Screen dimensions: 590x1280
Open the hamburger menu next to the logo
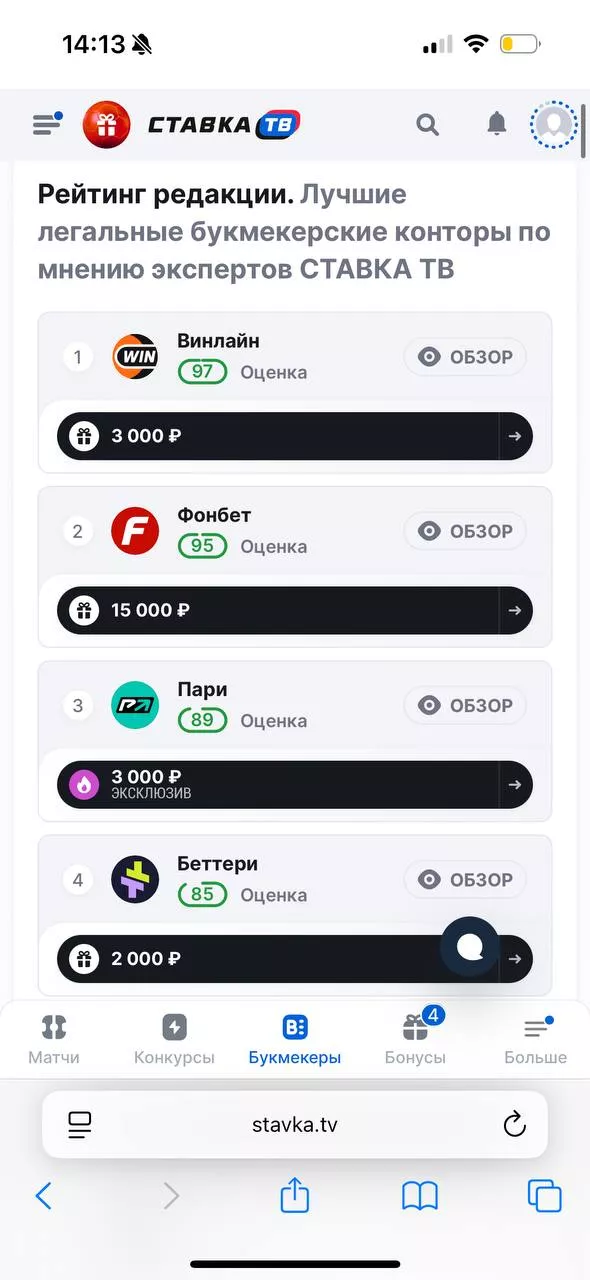46,124
